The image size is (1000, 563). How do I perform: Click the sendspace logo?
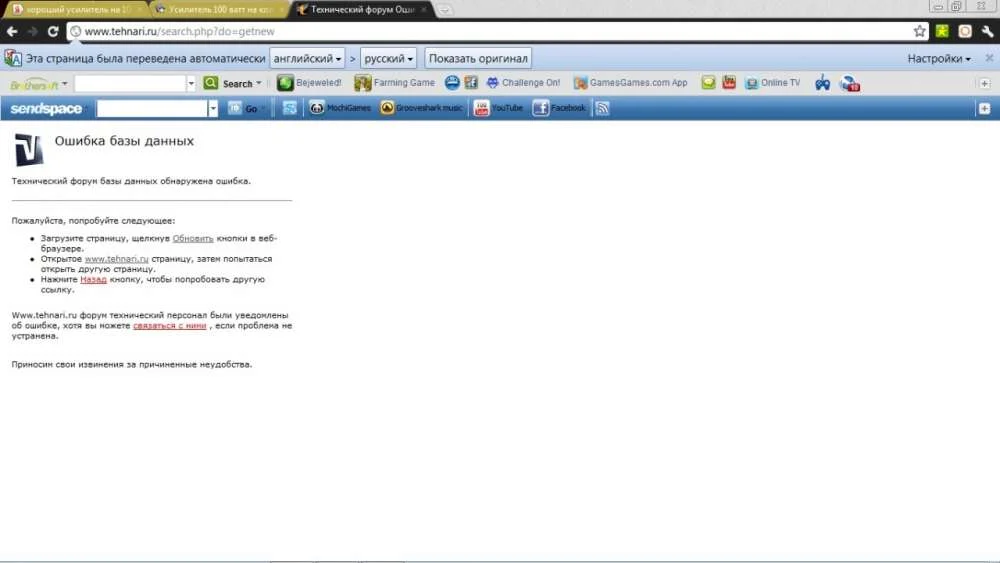coord(46,109)
